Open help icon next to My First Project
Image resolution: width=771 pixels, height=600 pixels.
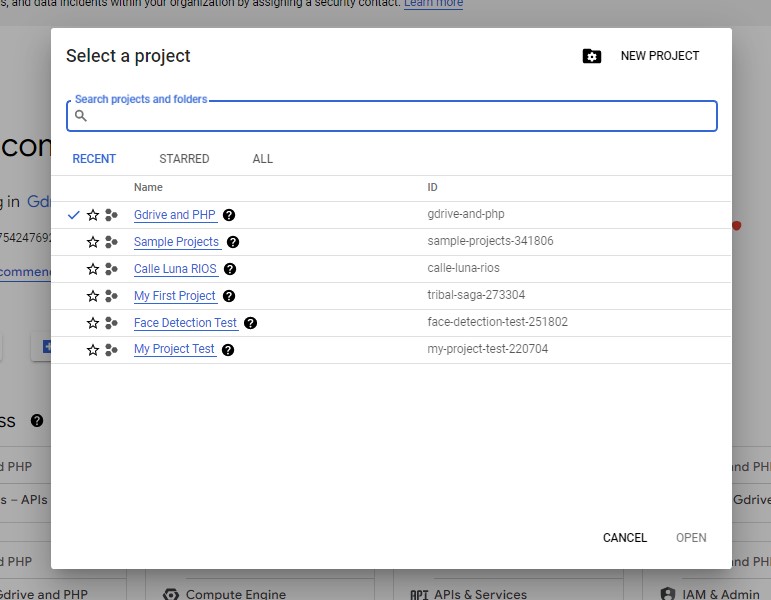point(229,296)
